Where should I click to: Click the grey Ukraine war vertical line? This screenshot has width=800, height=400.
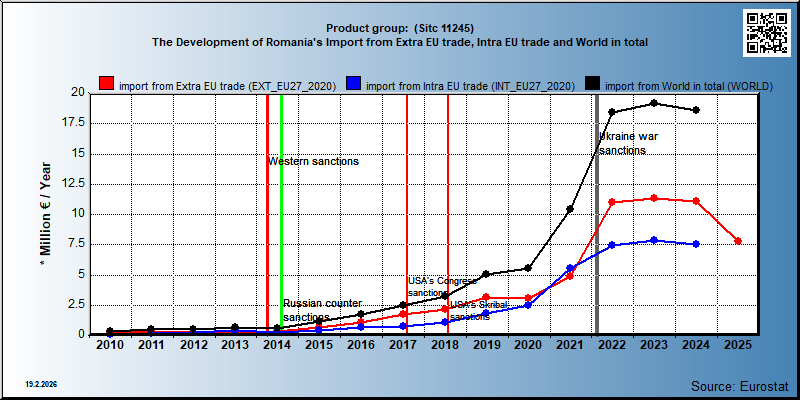597,214
